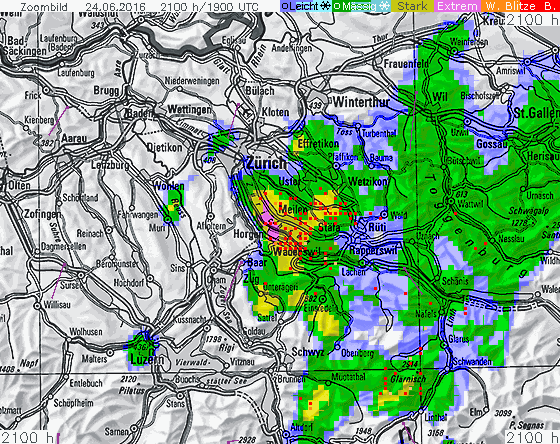560x444 pixels.
Task: Click the magenta extreme cell near Horgen
Action: coord(270,221)
